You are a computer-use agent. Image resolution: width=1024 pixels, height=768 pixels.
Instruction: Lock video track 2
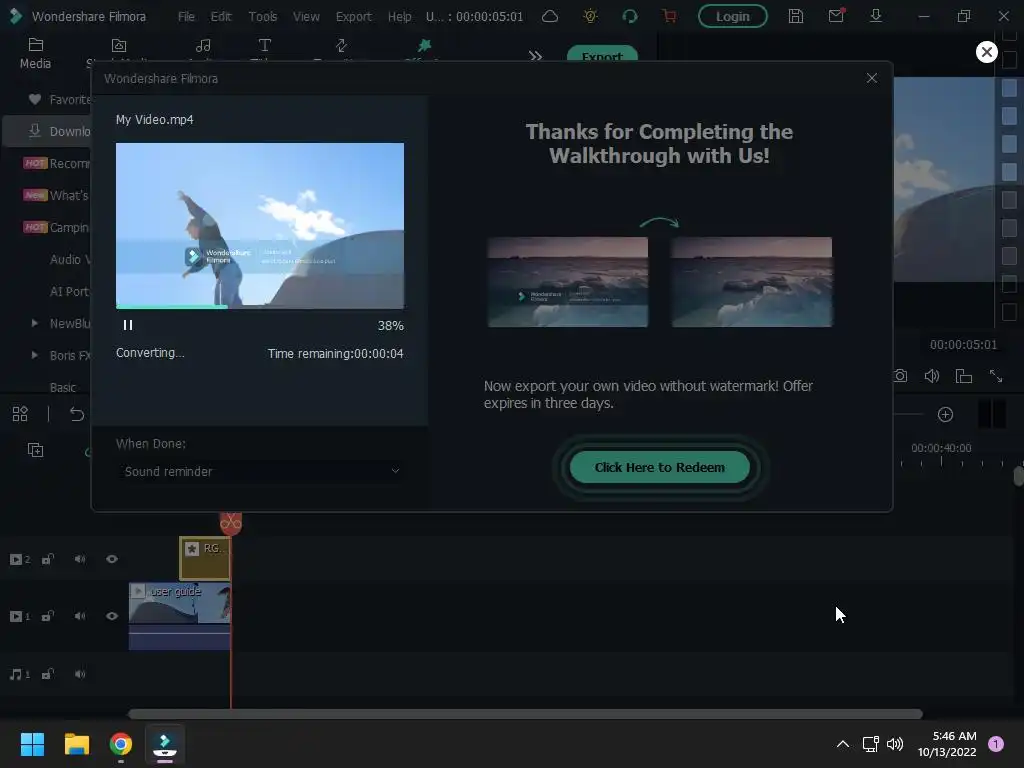point(48,559)
